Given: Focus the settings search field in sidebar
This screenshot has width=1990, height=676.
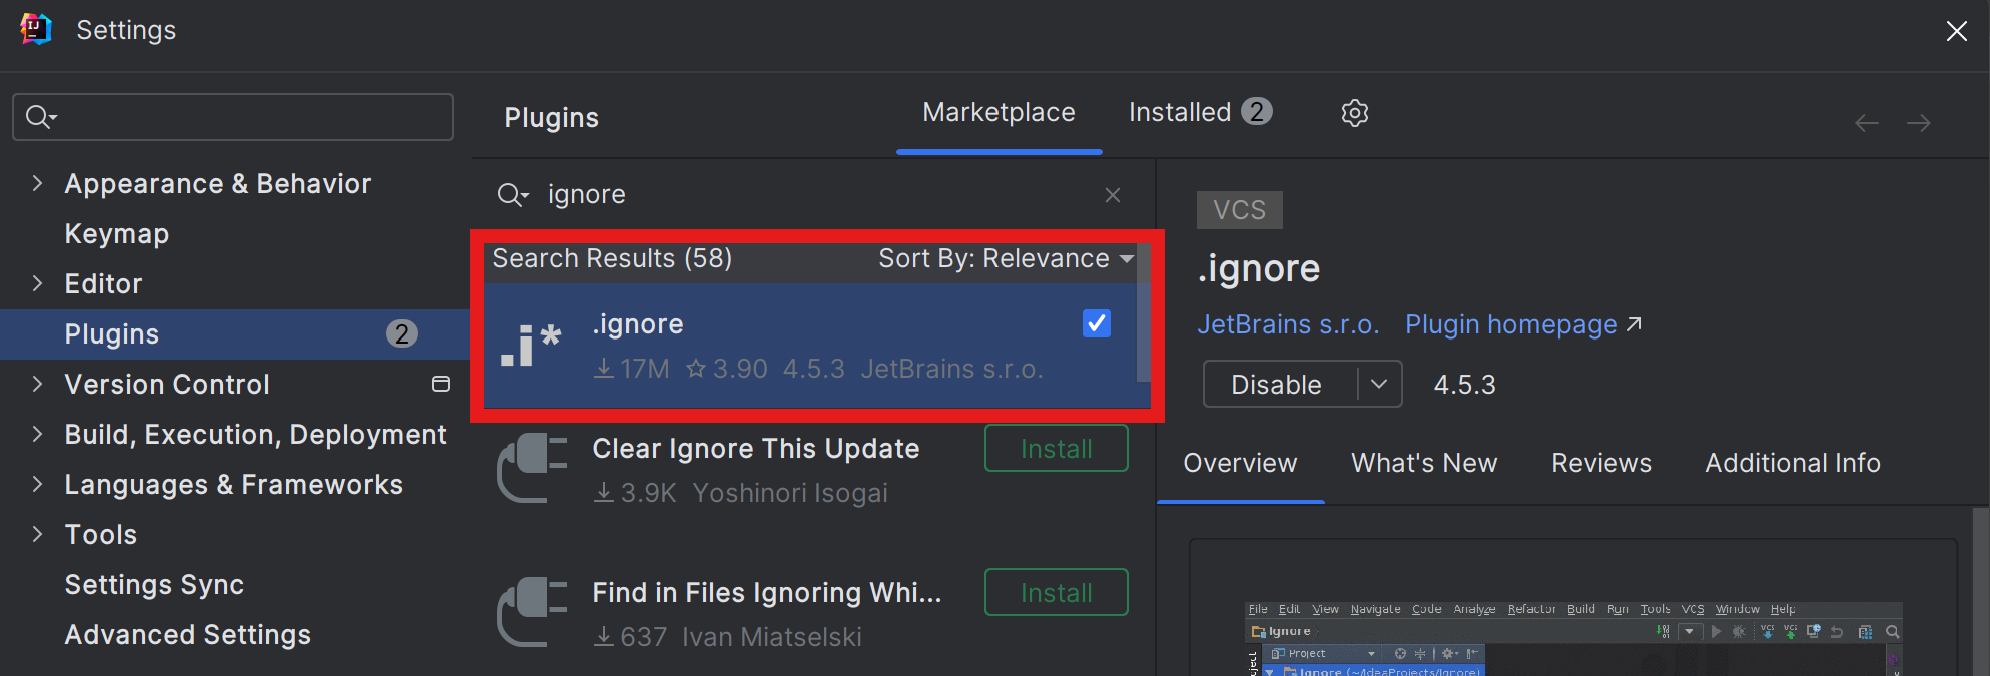Looking at the screenshot, I should pyautogui.click(x=233, y=117).
